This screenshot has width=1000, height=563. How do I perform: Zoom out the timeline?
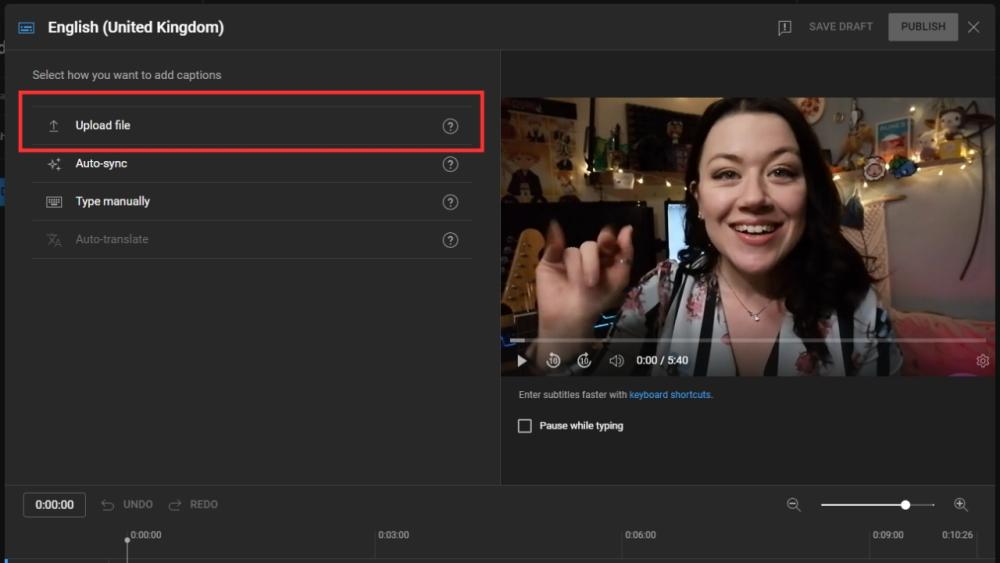(x=793, y=505)
